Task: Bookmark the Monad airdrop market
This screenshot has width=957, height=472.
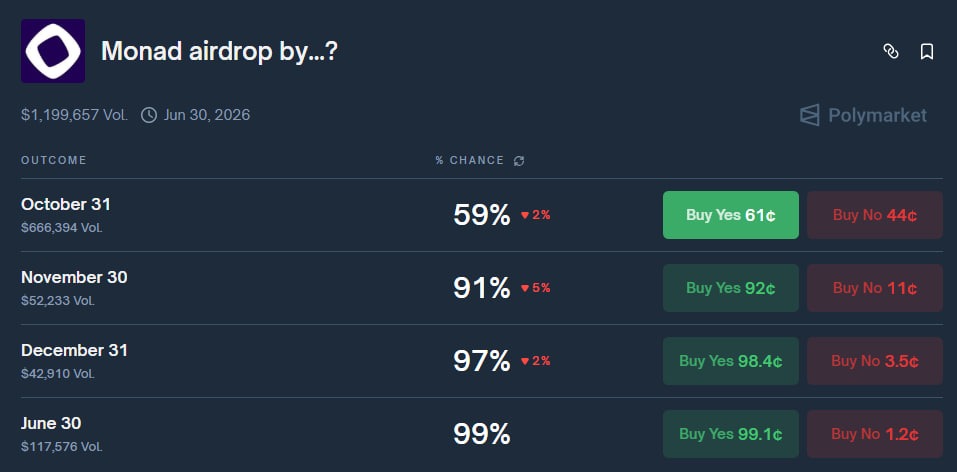Action: coord(927,51)
